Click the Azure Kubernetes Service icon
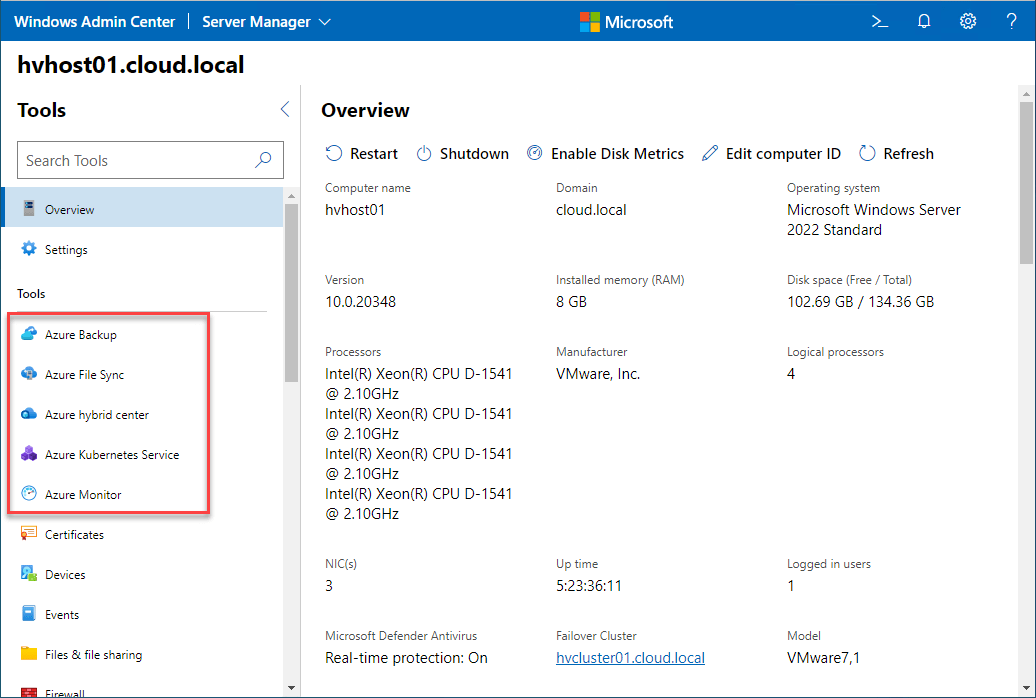 [28, 454]
